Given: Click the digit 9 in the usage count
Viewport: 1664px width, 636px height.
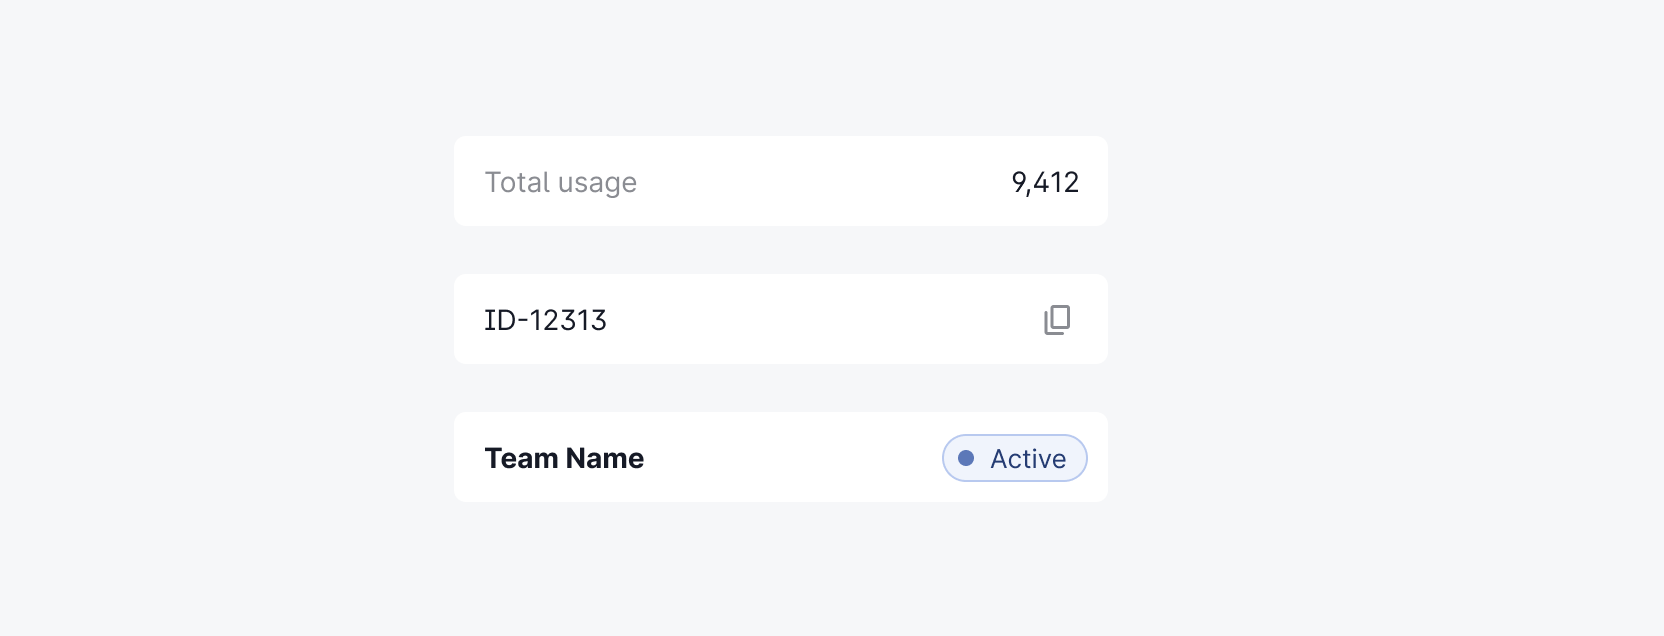Looking at the screenshot, I should (1019, 182).
